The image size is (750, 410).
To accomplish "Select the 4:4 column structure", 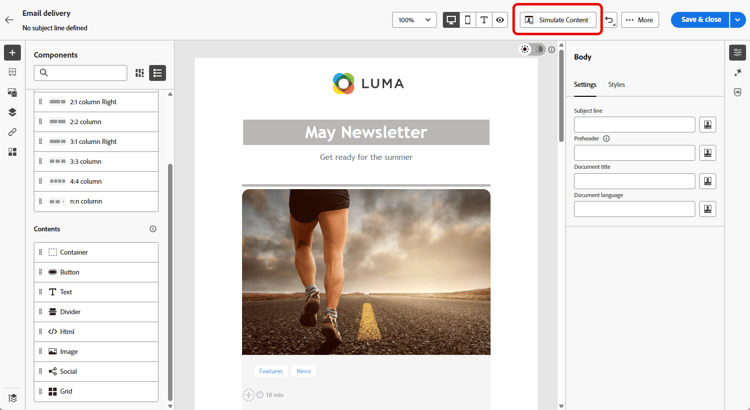I will 96,181.
